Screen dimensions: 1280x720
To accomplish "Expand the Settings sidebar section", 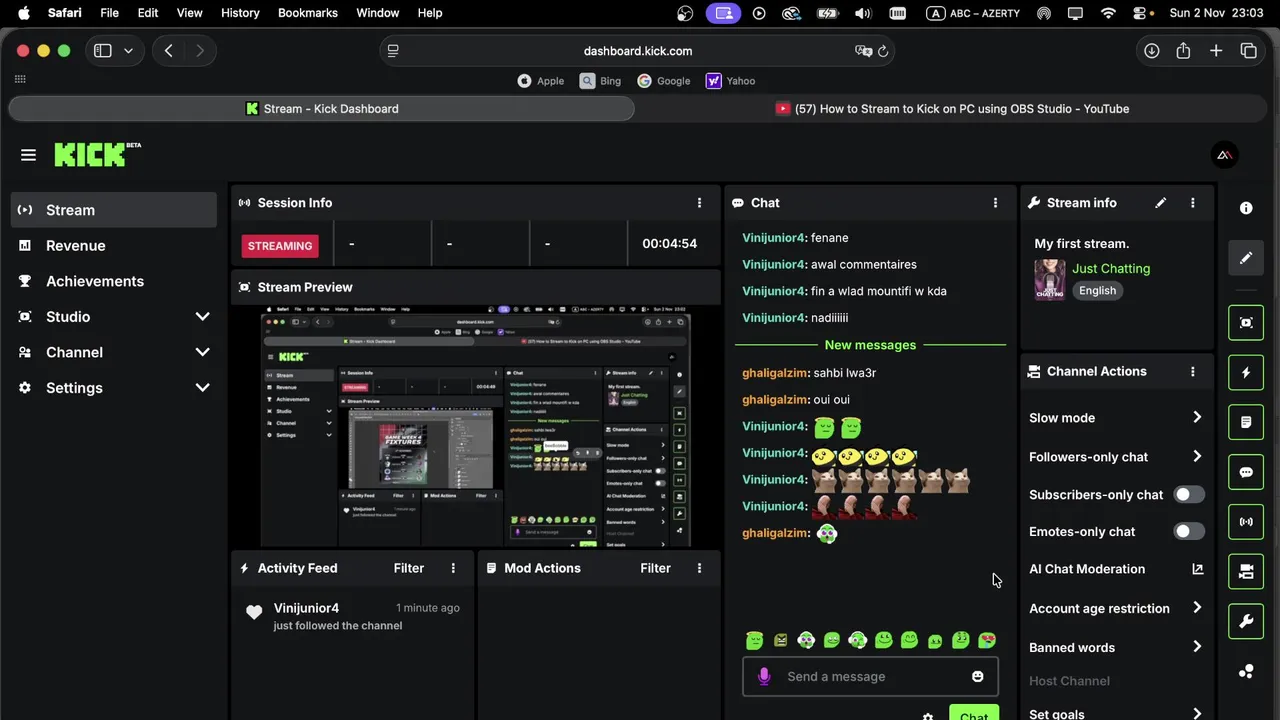I will pyautogui.click(x=202, y=388).
